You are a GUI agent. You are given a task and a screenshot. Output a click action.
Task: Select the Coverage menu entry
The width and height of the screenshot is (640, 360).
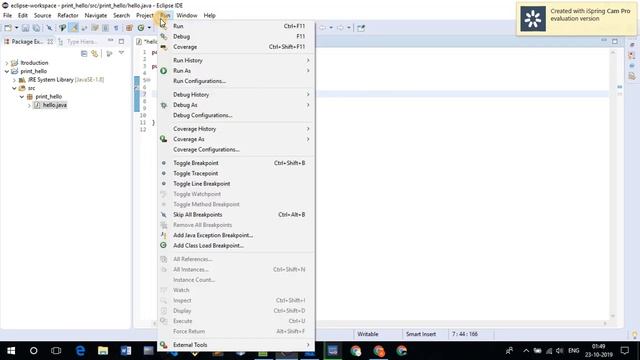tap(236, 47)
